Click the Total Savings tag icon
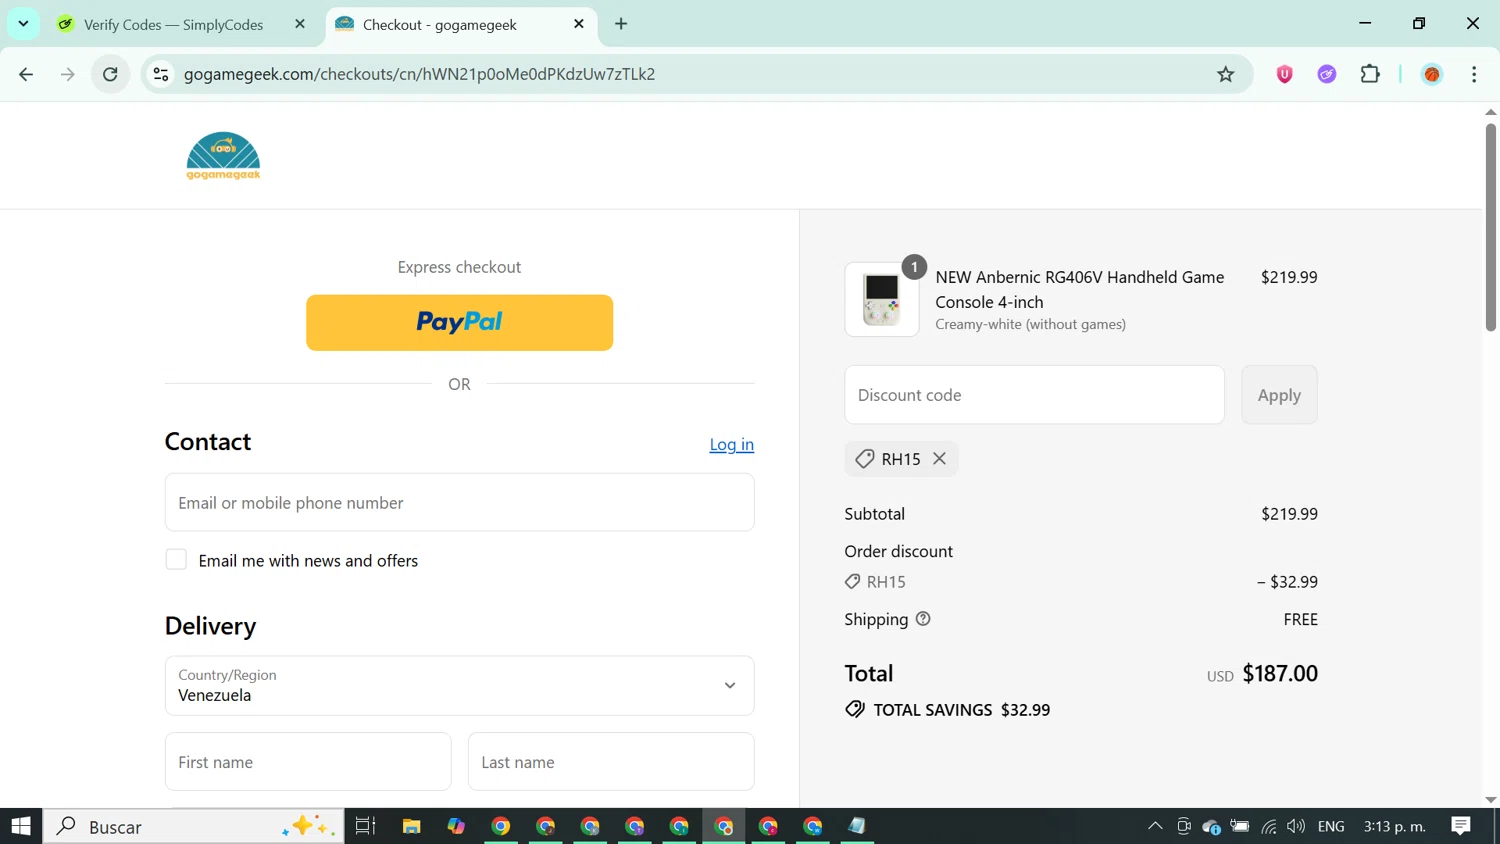Screen dimensions: 1500x844 coord(855,709)
